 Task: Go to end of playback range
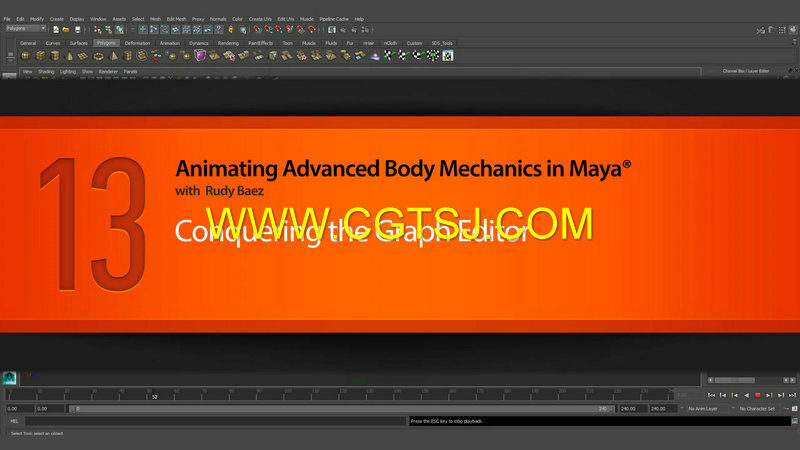792,395
